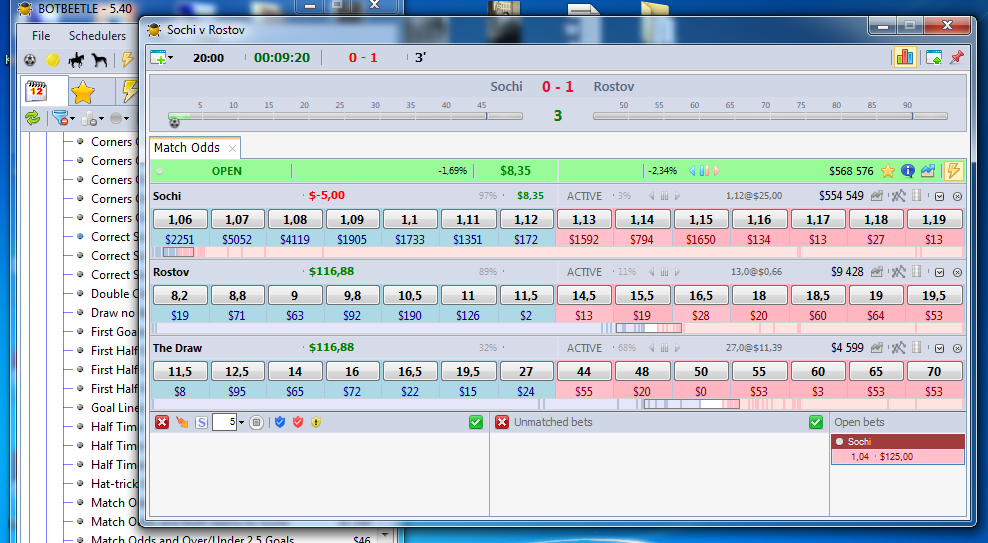Click the Rostov price ladder bar
The image size is (988, 543).
(x=558, y=328)
